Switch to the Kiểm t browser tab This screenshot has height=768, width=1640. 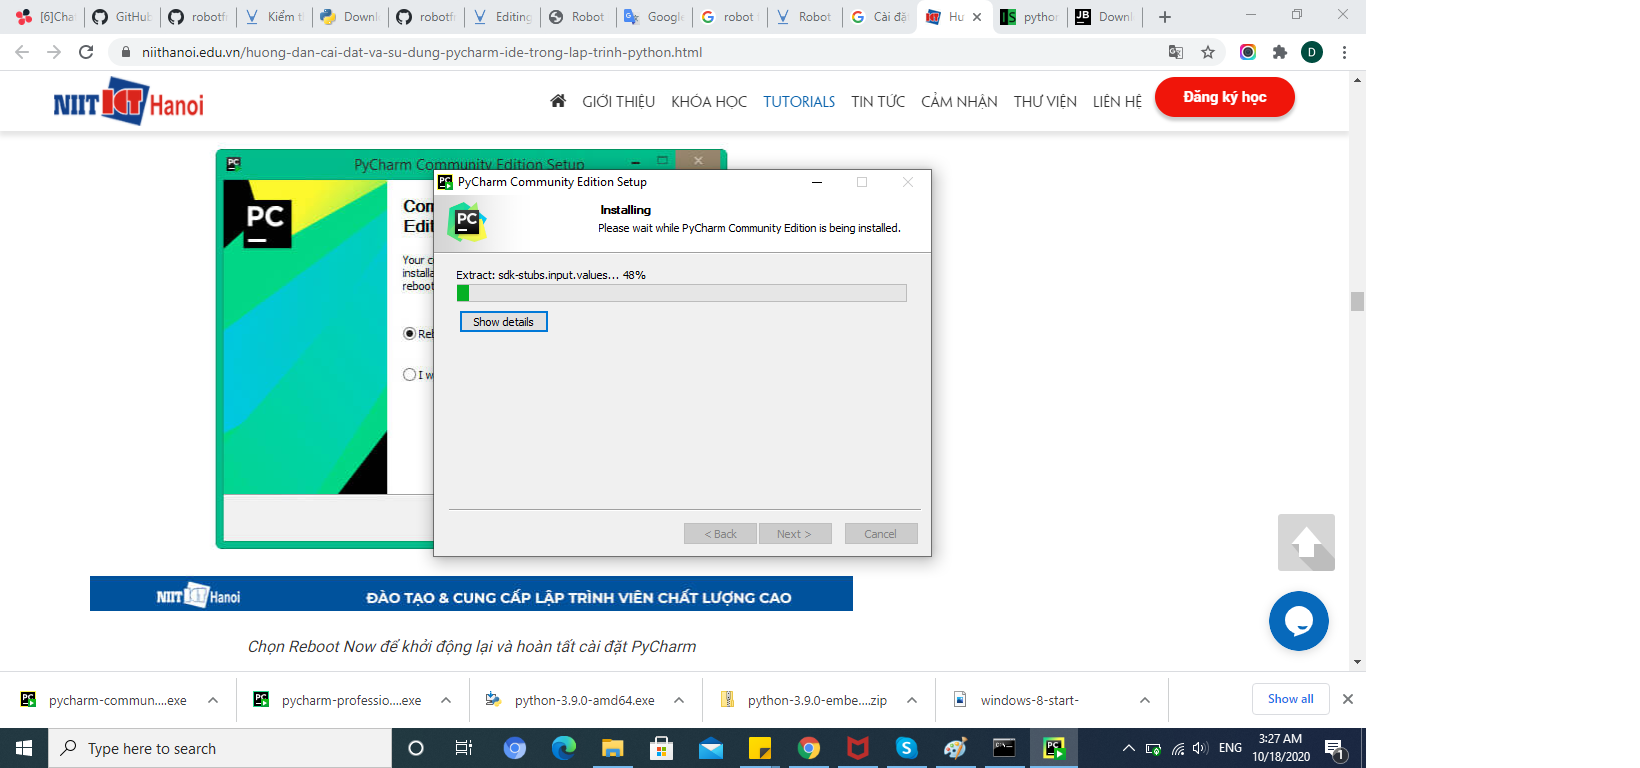click(x=275, y=17)
